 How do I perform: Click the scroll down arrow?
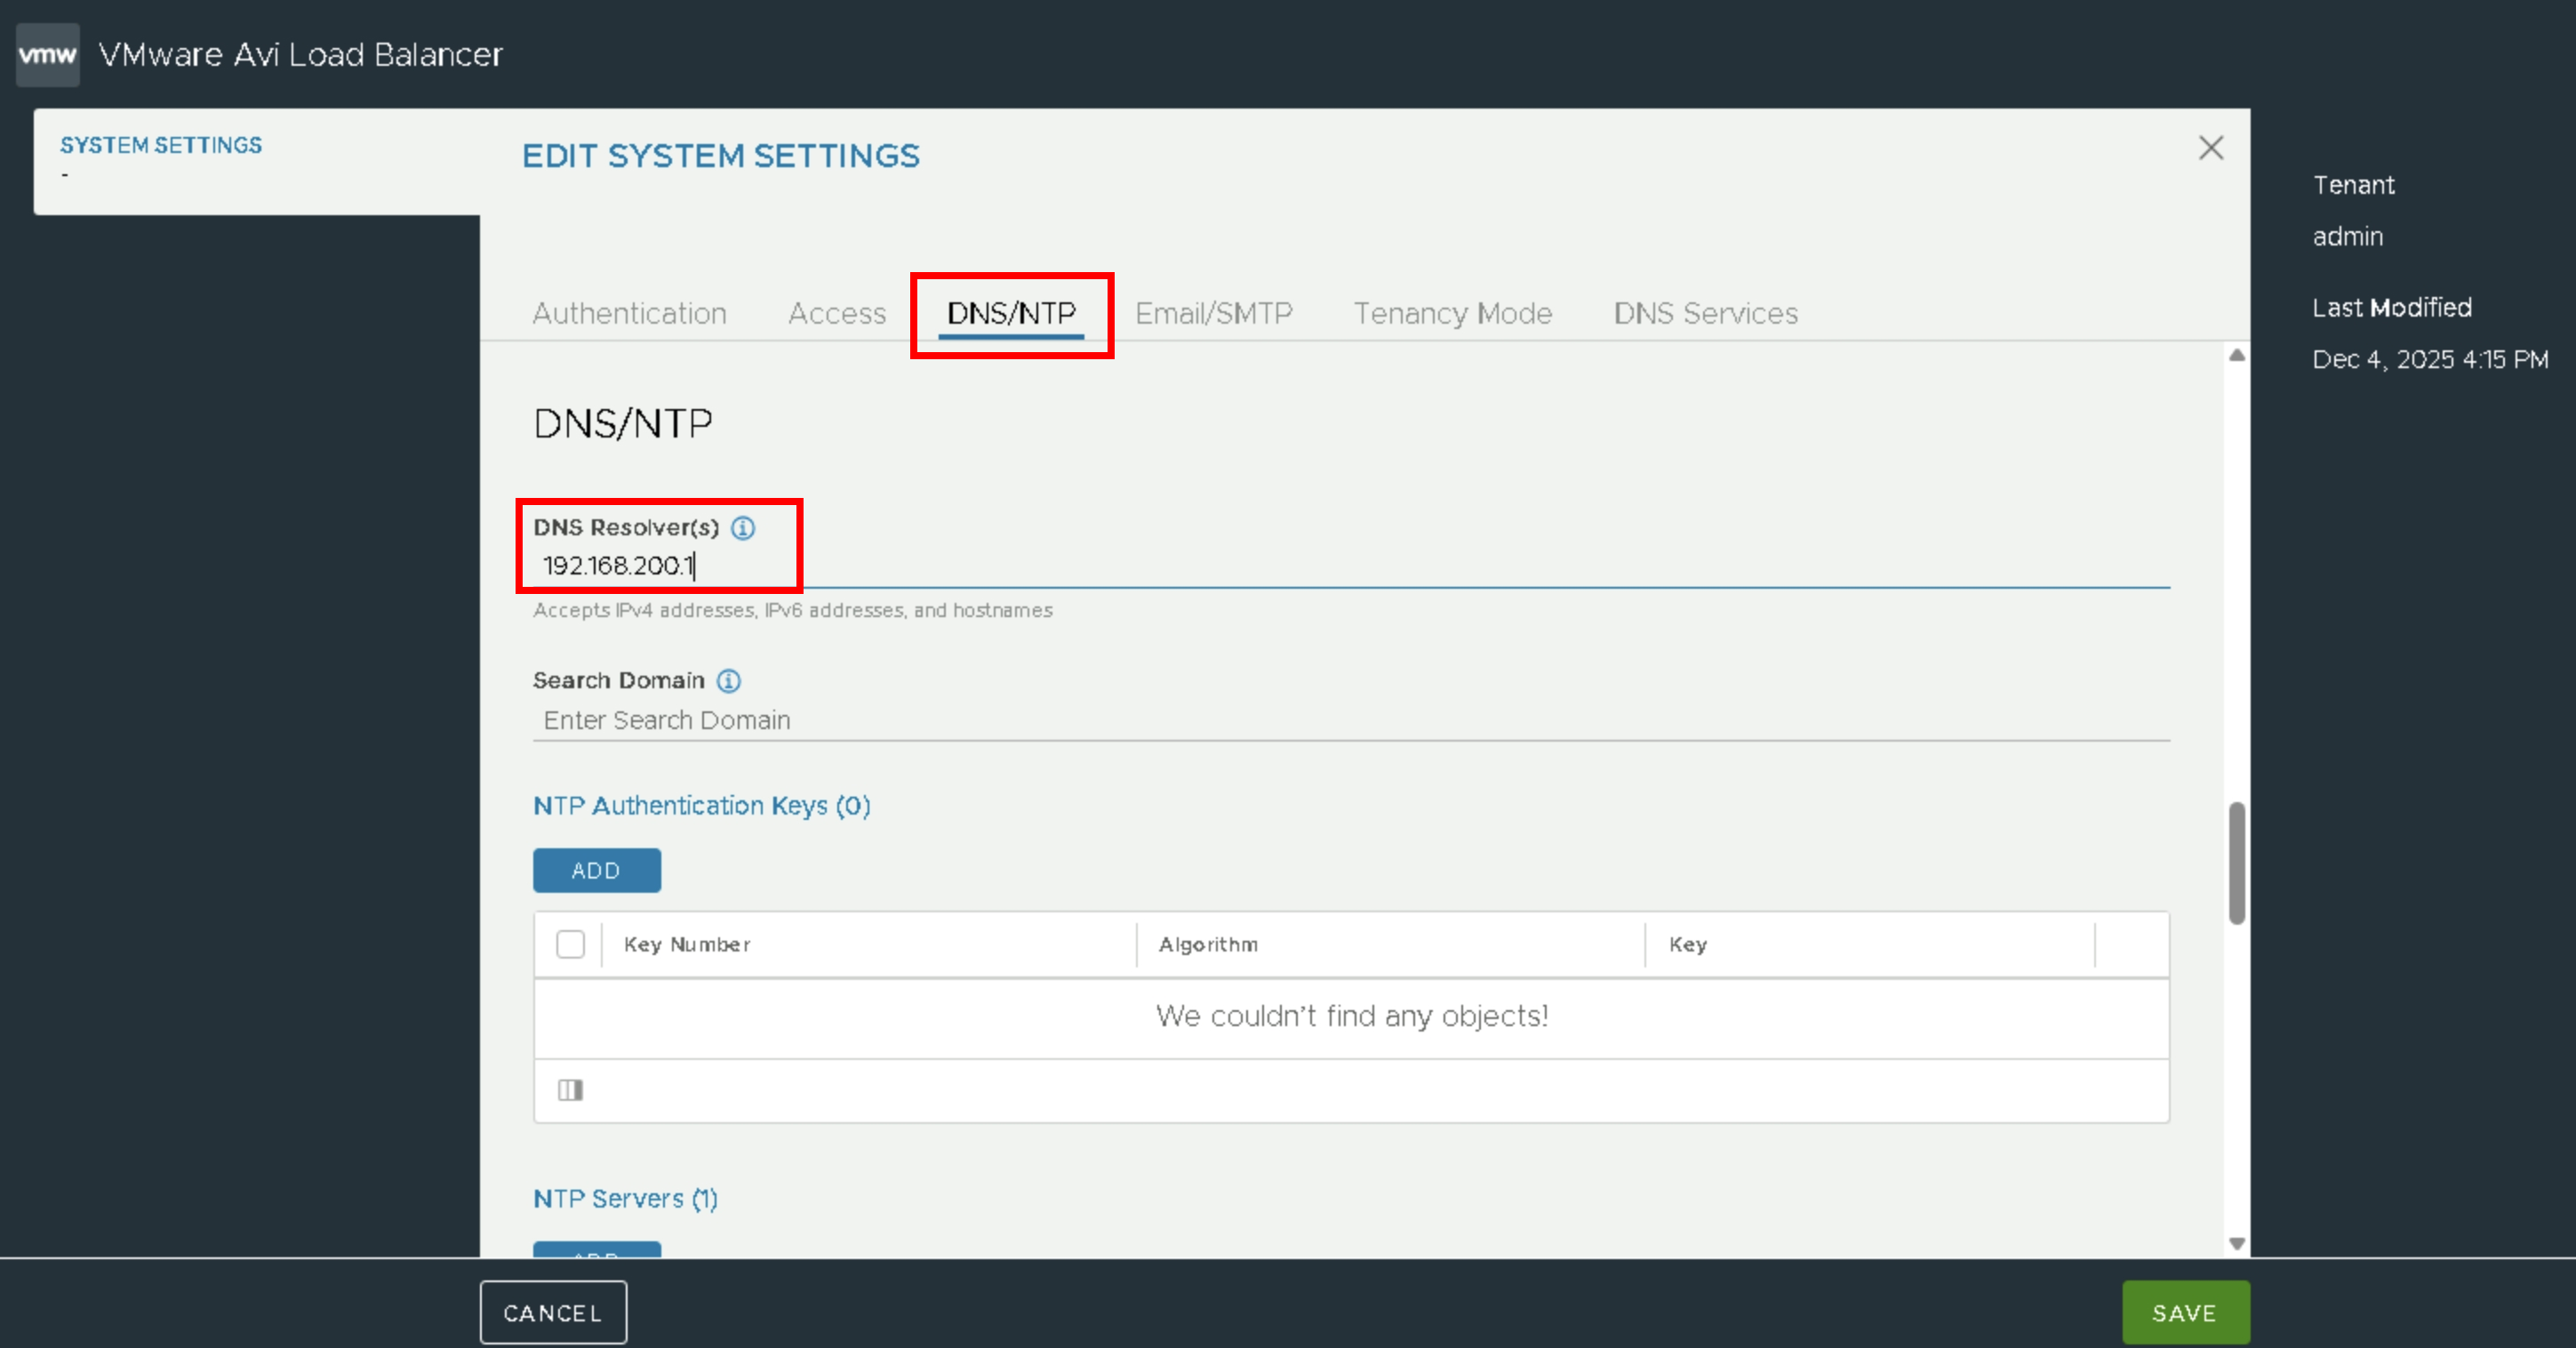[2237, 1243]
